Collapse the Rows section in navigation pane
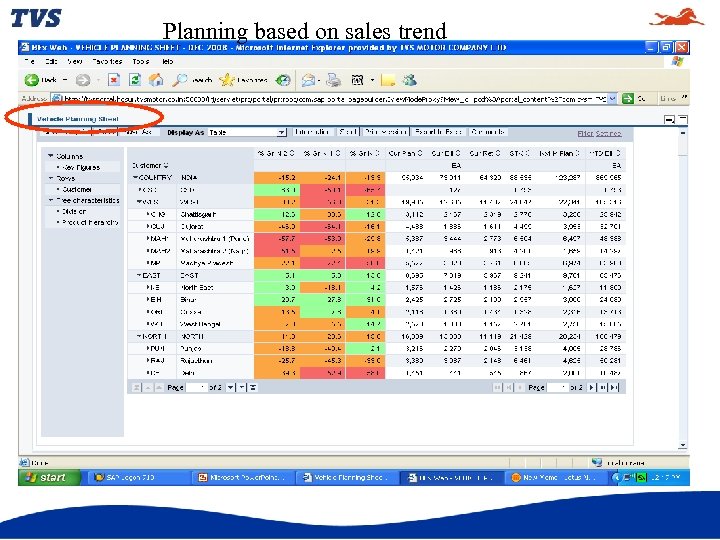720x540 pixels. click(x=51, y=178)
